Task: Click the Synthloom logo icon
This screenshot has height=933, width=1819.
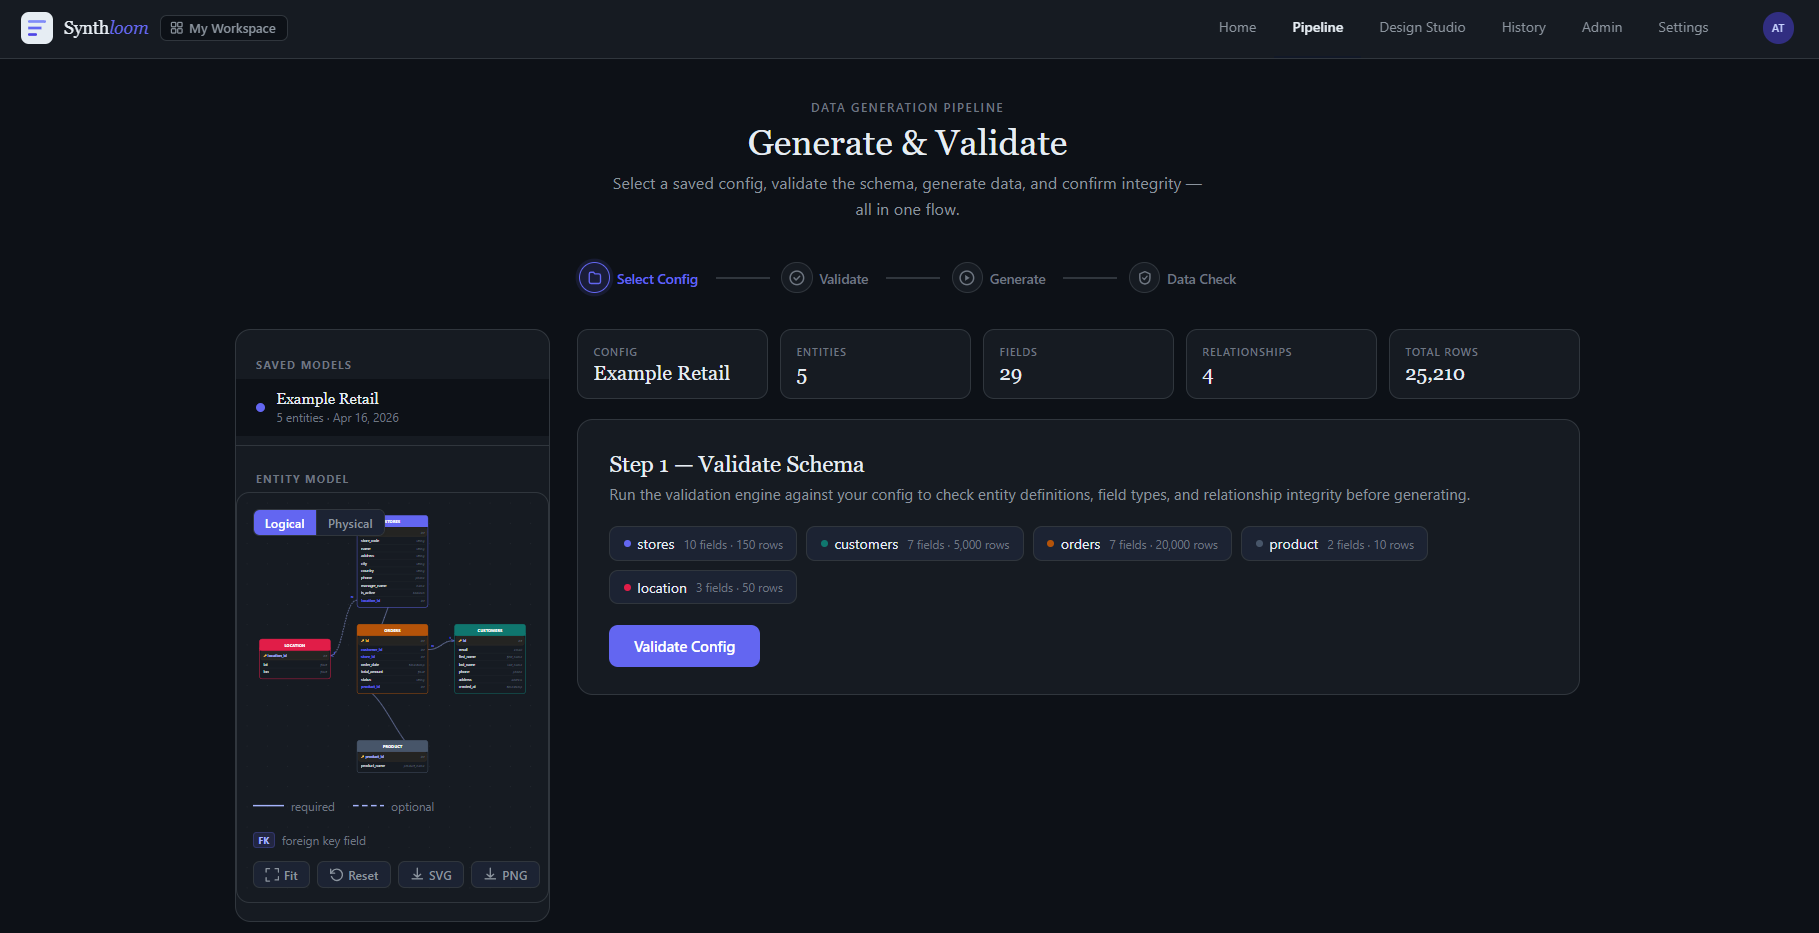Action: click(x=37, y=28)
